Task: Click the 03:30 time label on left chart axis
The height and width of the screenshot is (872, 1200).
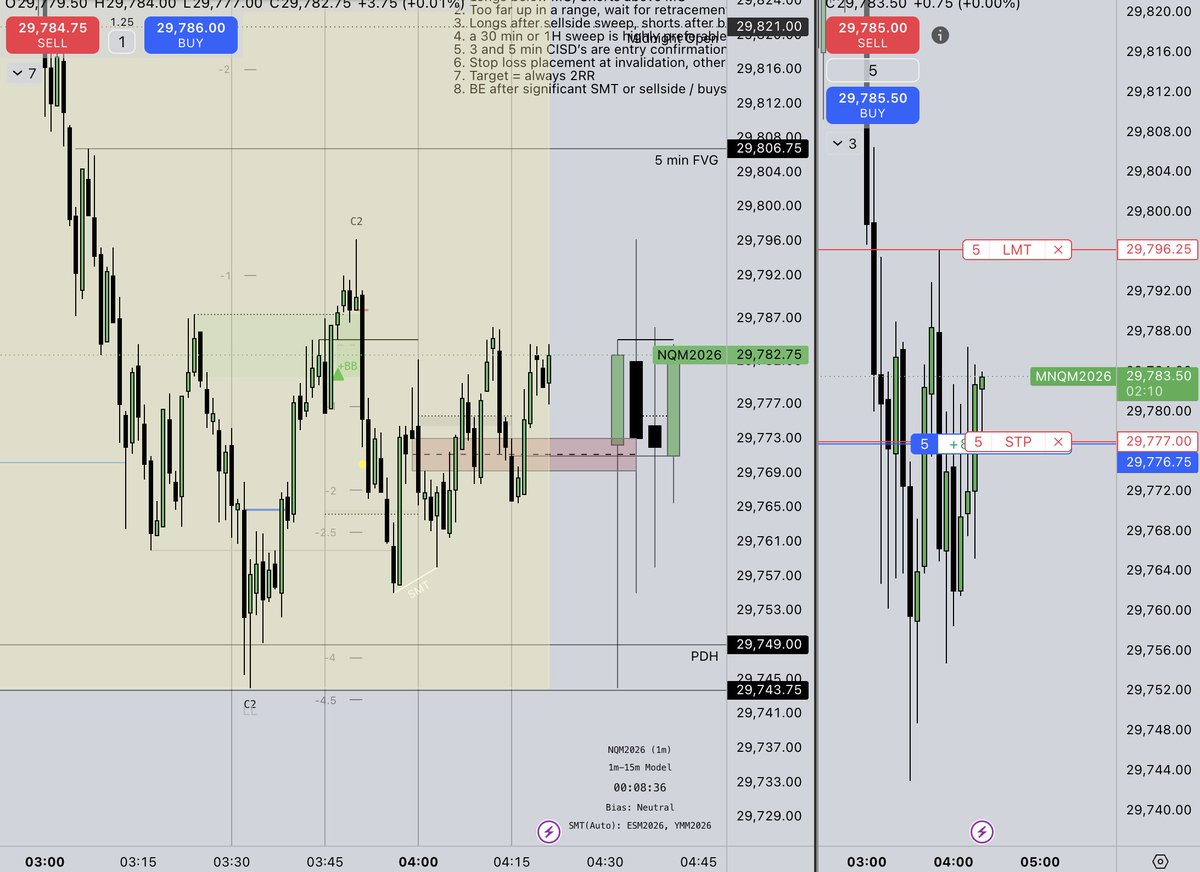Action: (231, 862)
